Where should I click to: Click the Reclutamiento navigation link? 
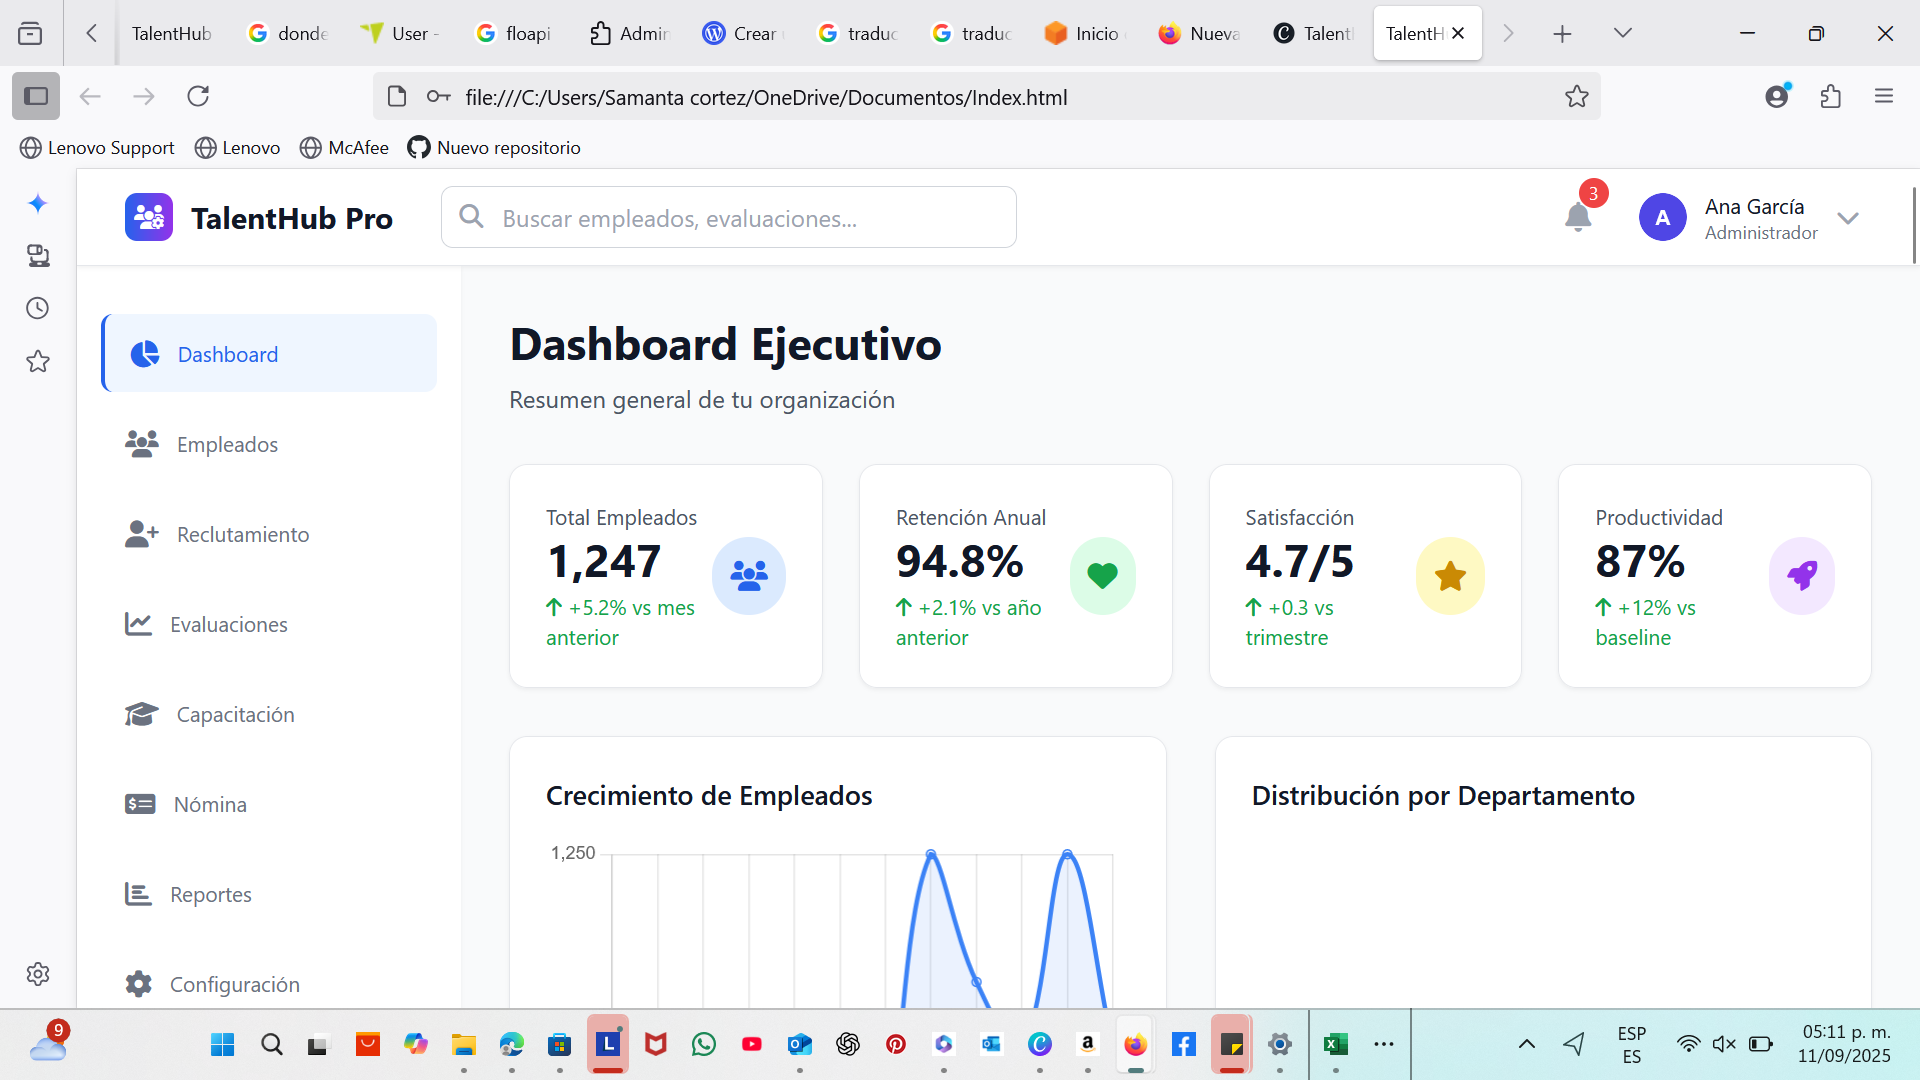click(243, 534)
